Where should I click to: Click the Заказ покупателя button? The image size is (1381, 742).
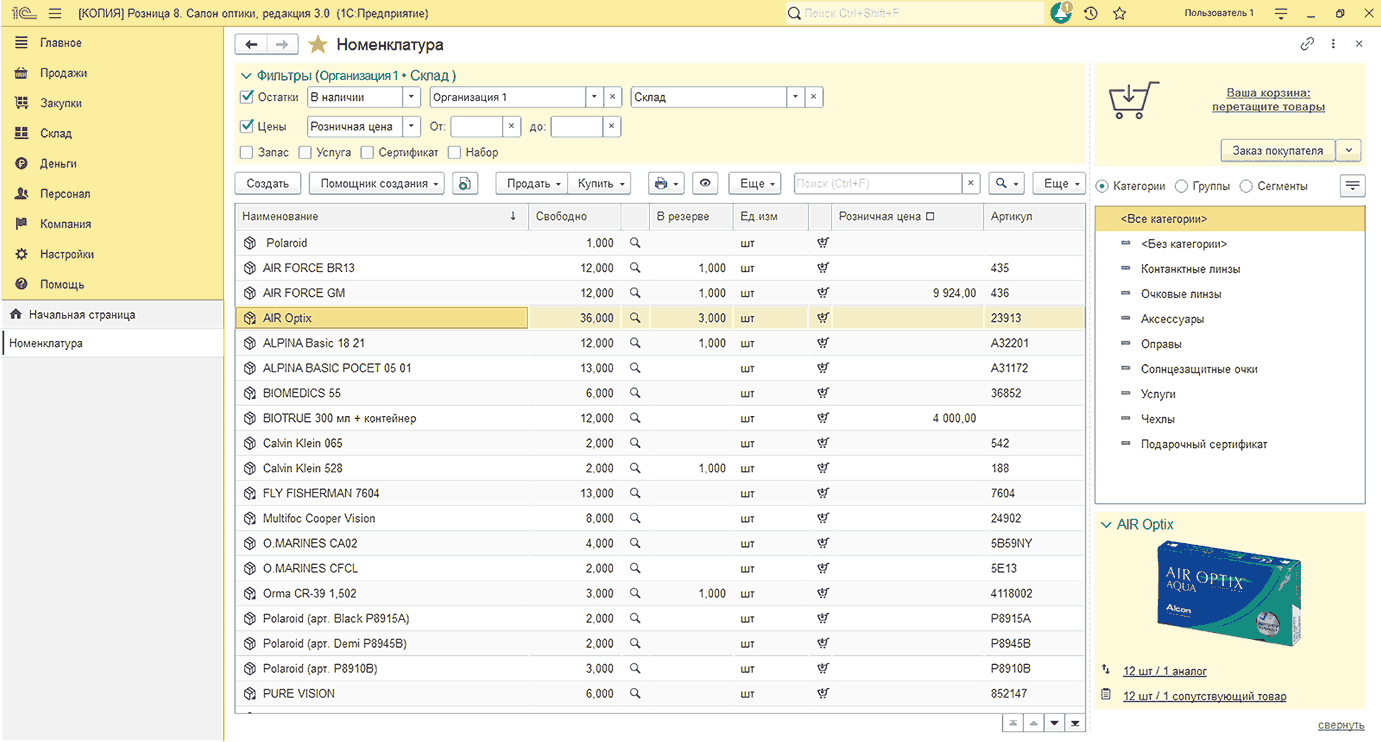pos(1278,150)
